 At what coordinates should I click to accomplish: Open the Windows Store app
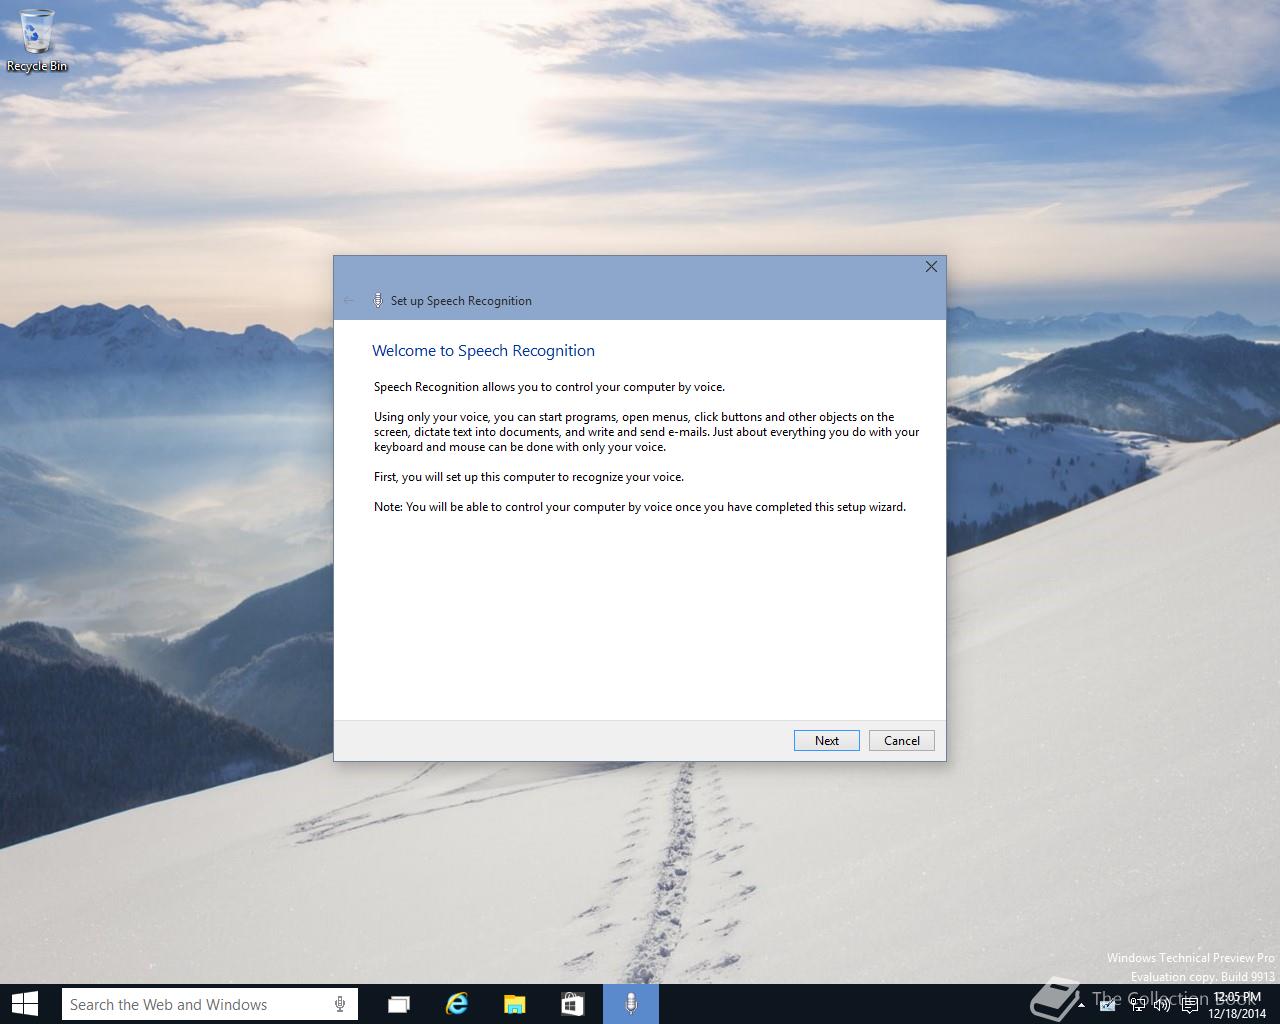click(573, 1004)
